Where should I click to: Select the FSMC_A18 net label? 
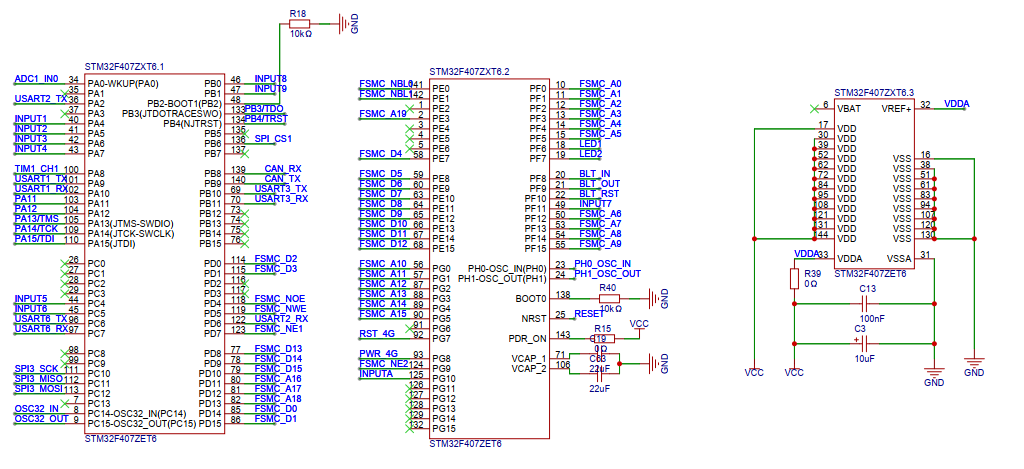[278, 398]
